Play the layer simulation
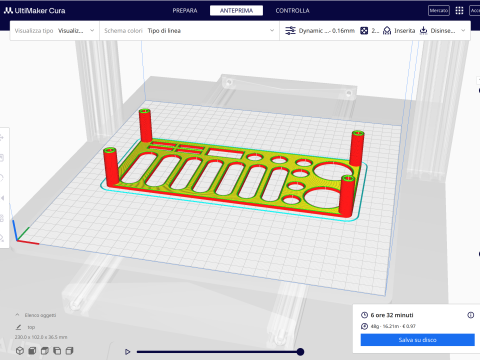This screenshot has width=480, height=360. [x=127, y=352]
